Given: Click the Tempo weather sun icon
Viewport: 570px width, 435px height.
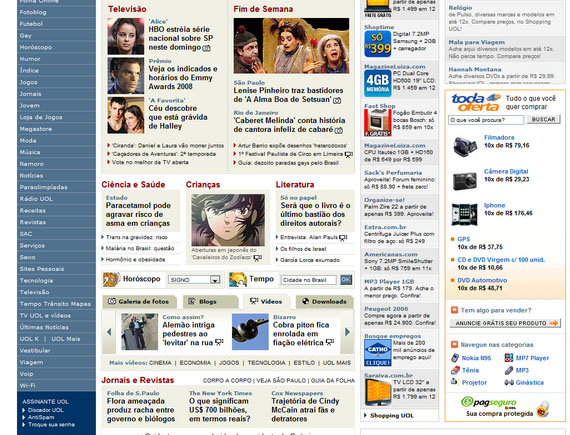Looking at the screenshot, I should (238, 279).
